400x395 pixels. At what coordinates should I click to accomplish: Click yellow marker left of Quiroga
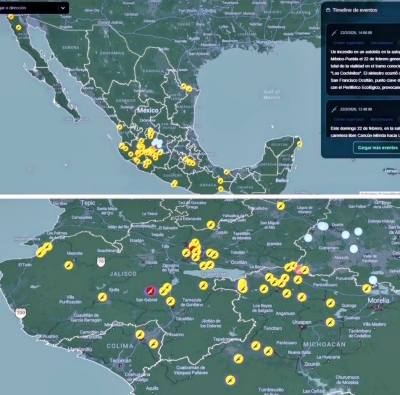tap(330, 303)
